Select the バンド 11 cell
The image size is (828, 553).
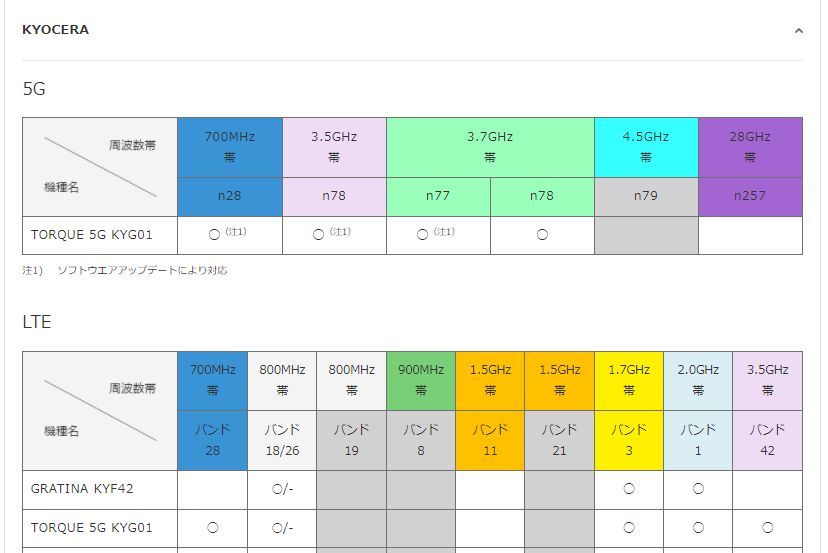pyautogui.click(x=490, y=440)
